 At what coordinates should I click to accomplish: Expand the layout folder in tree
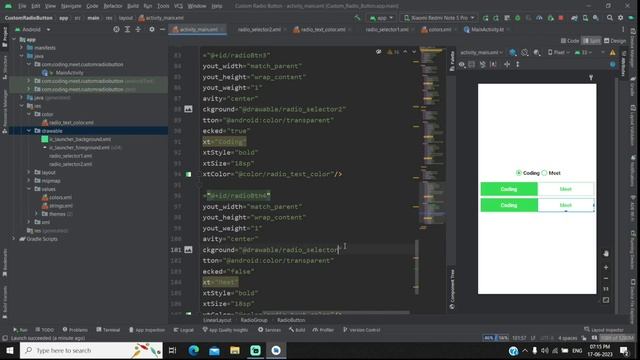pyautogui.click(x=29, y=172)
